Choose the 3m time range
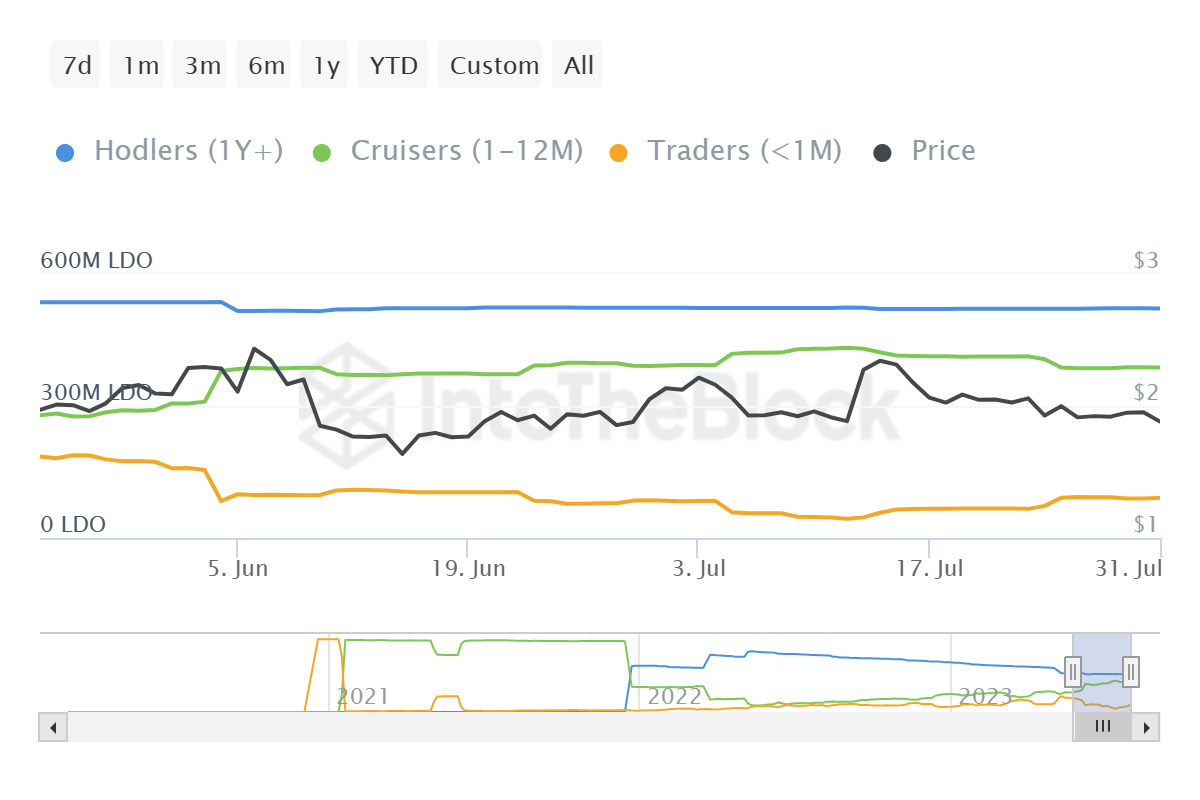 tap(202, 66)
